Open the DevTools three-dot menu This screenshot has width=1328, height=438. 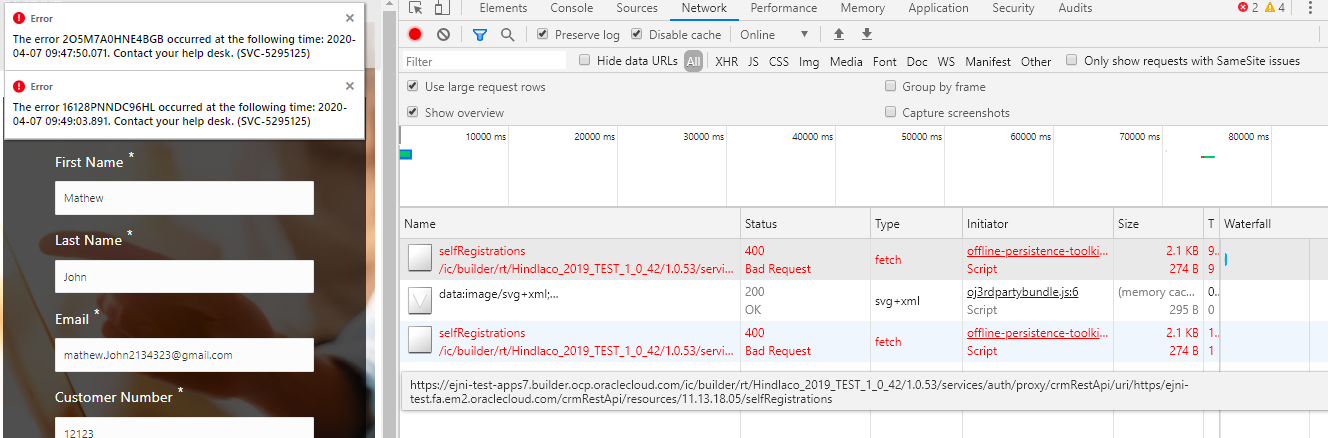1310,8
